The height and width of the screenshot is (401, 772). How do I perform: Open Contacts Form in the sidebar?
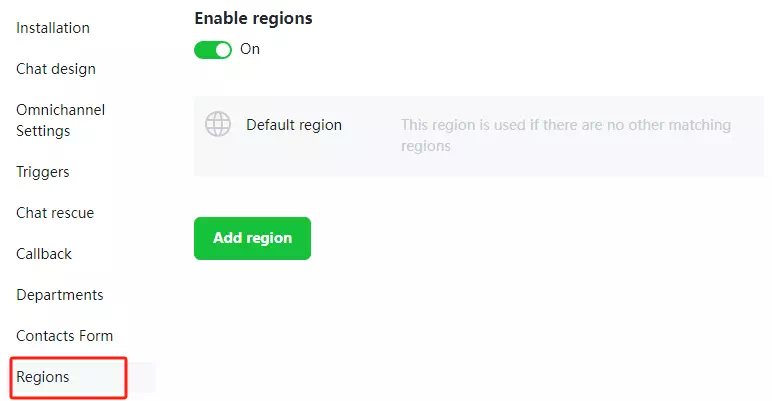(x=65, y=336)
